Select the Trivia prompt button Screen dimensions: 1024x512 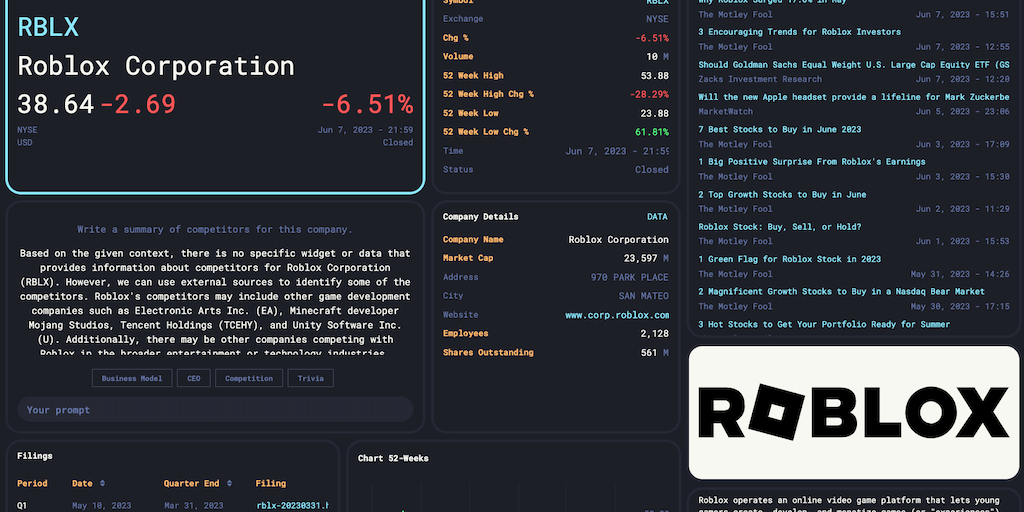coord(311,378)
